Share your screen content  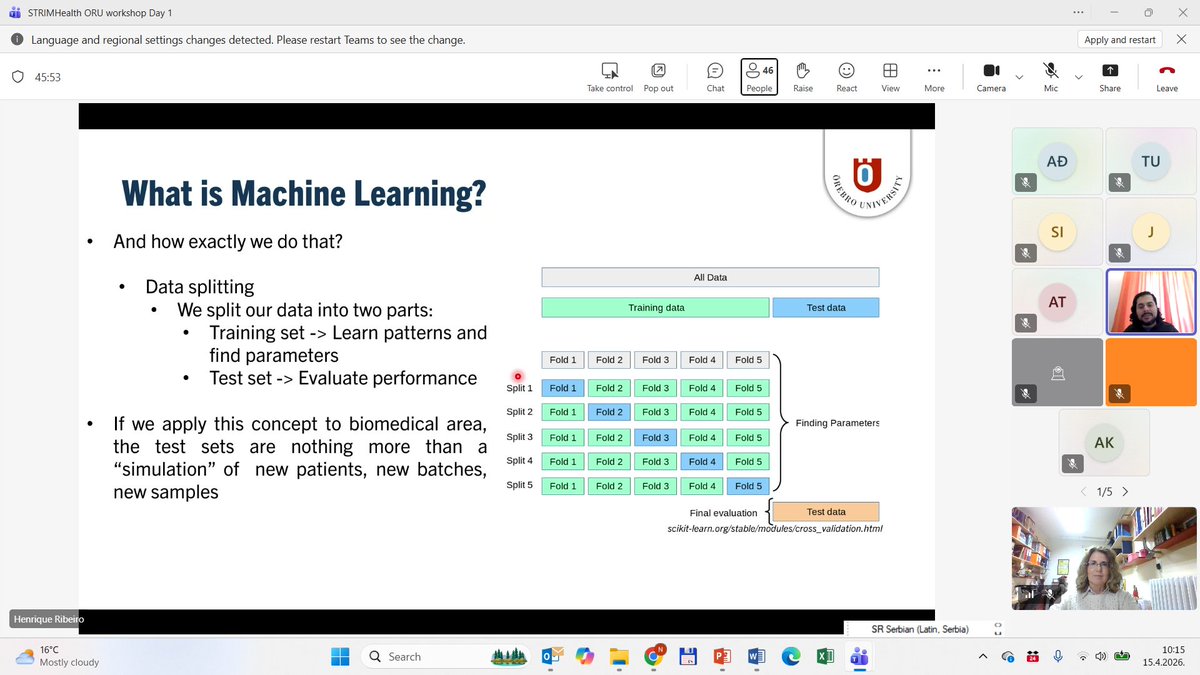pos(1110,78)
